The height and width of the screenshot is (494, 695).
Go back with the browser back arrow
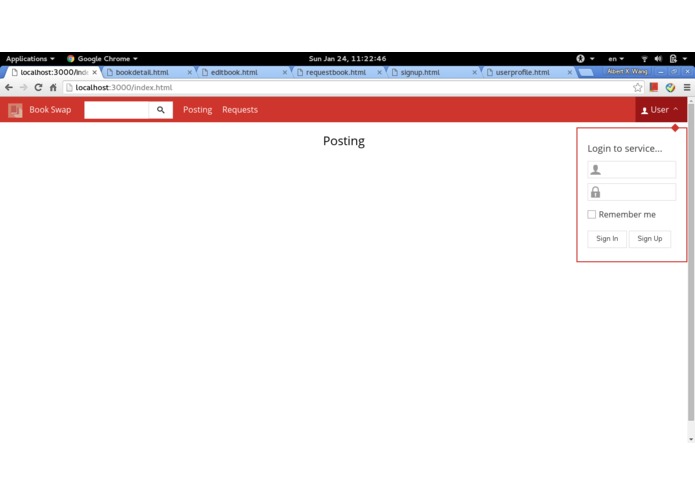(9, 87)
